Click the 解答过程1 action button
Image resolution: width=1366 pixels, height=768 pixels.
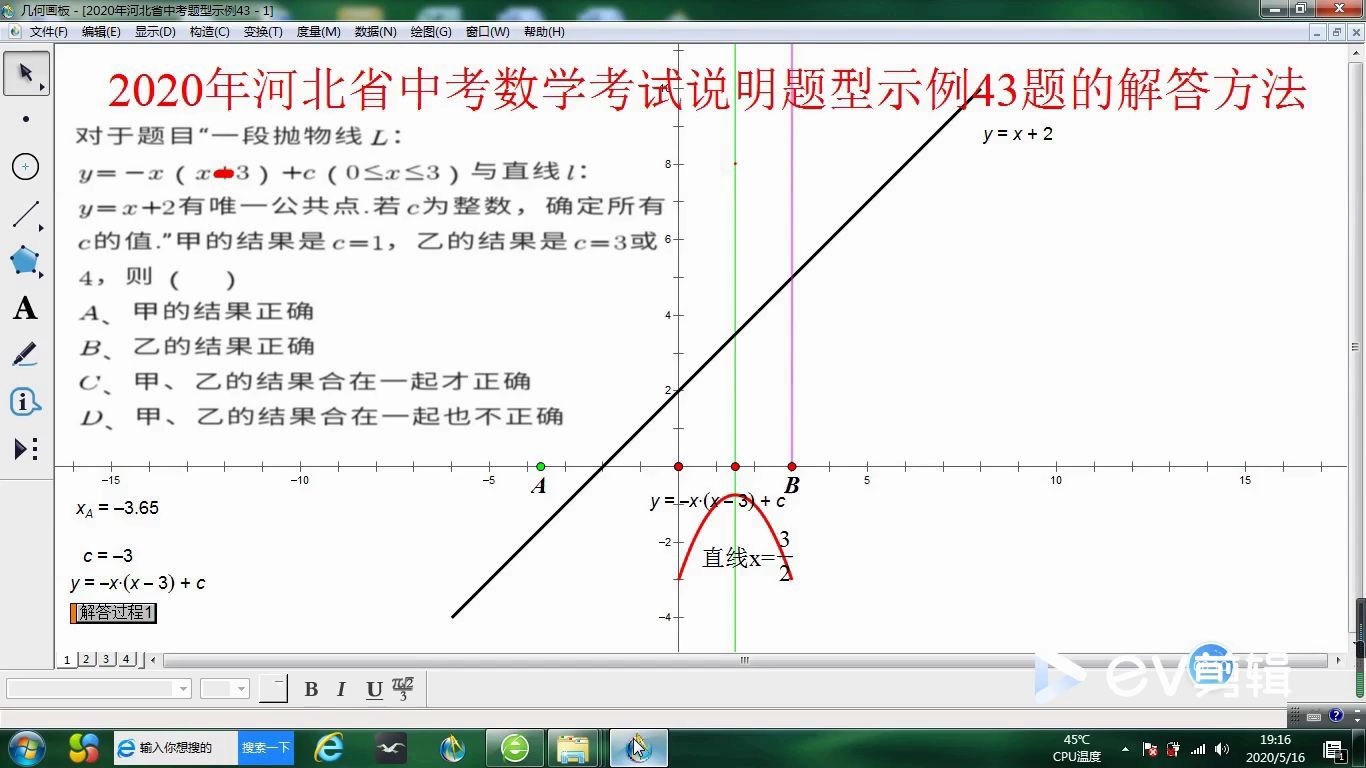click(x=112, y=613)
